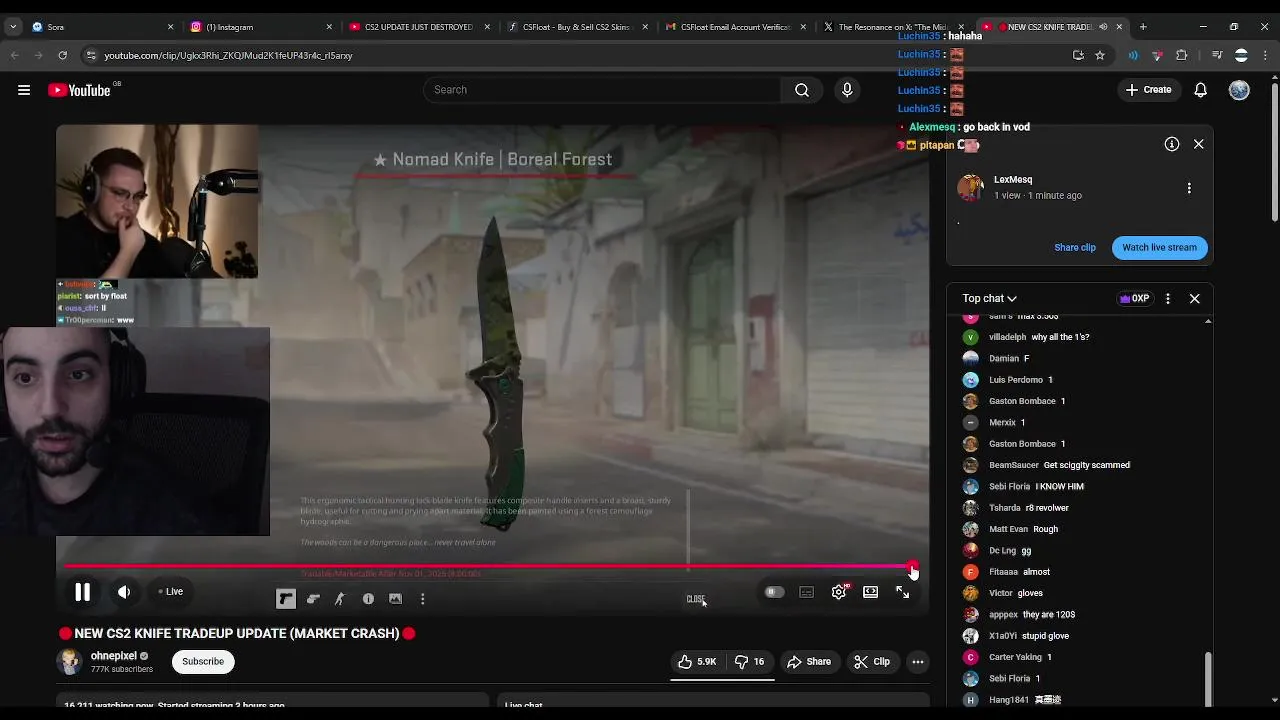
Task: Switch to The Resonance on X tab
Action: tap(893, 27)
